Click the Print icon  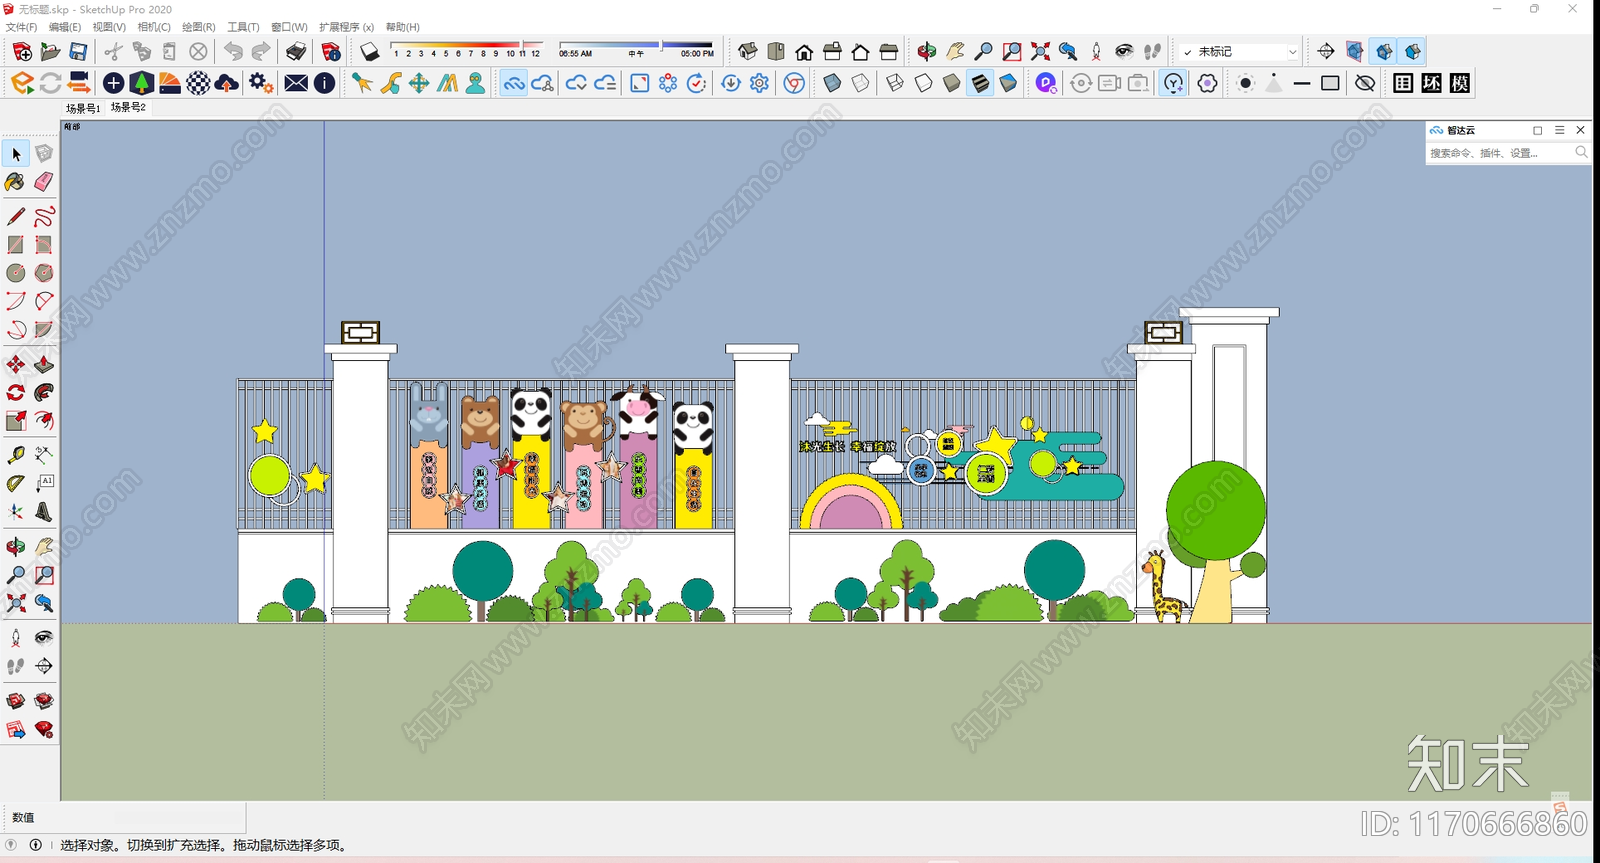[296, 51]
